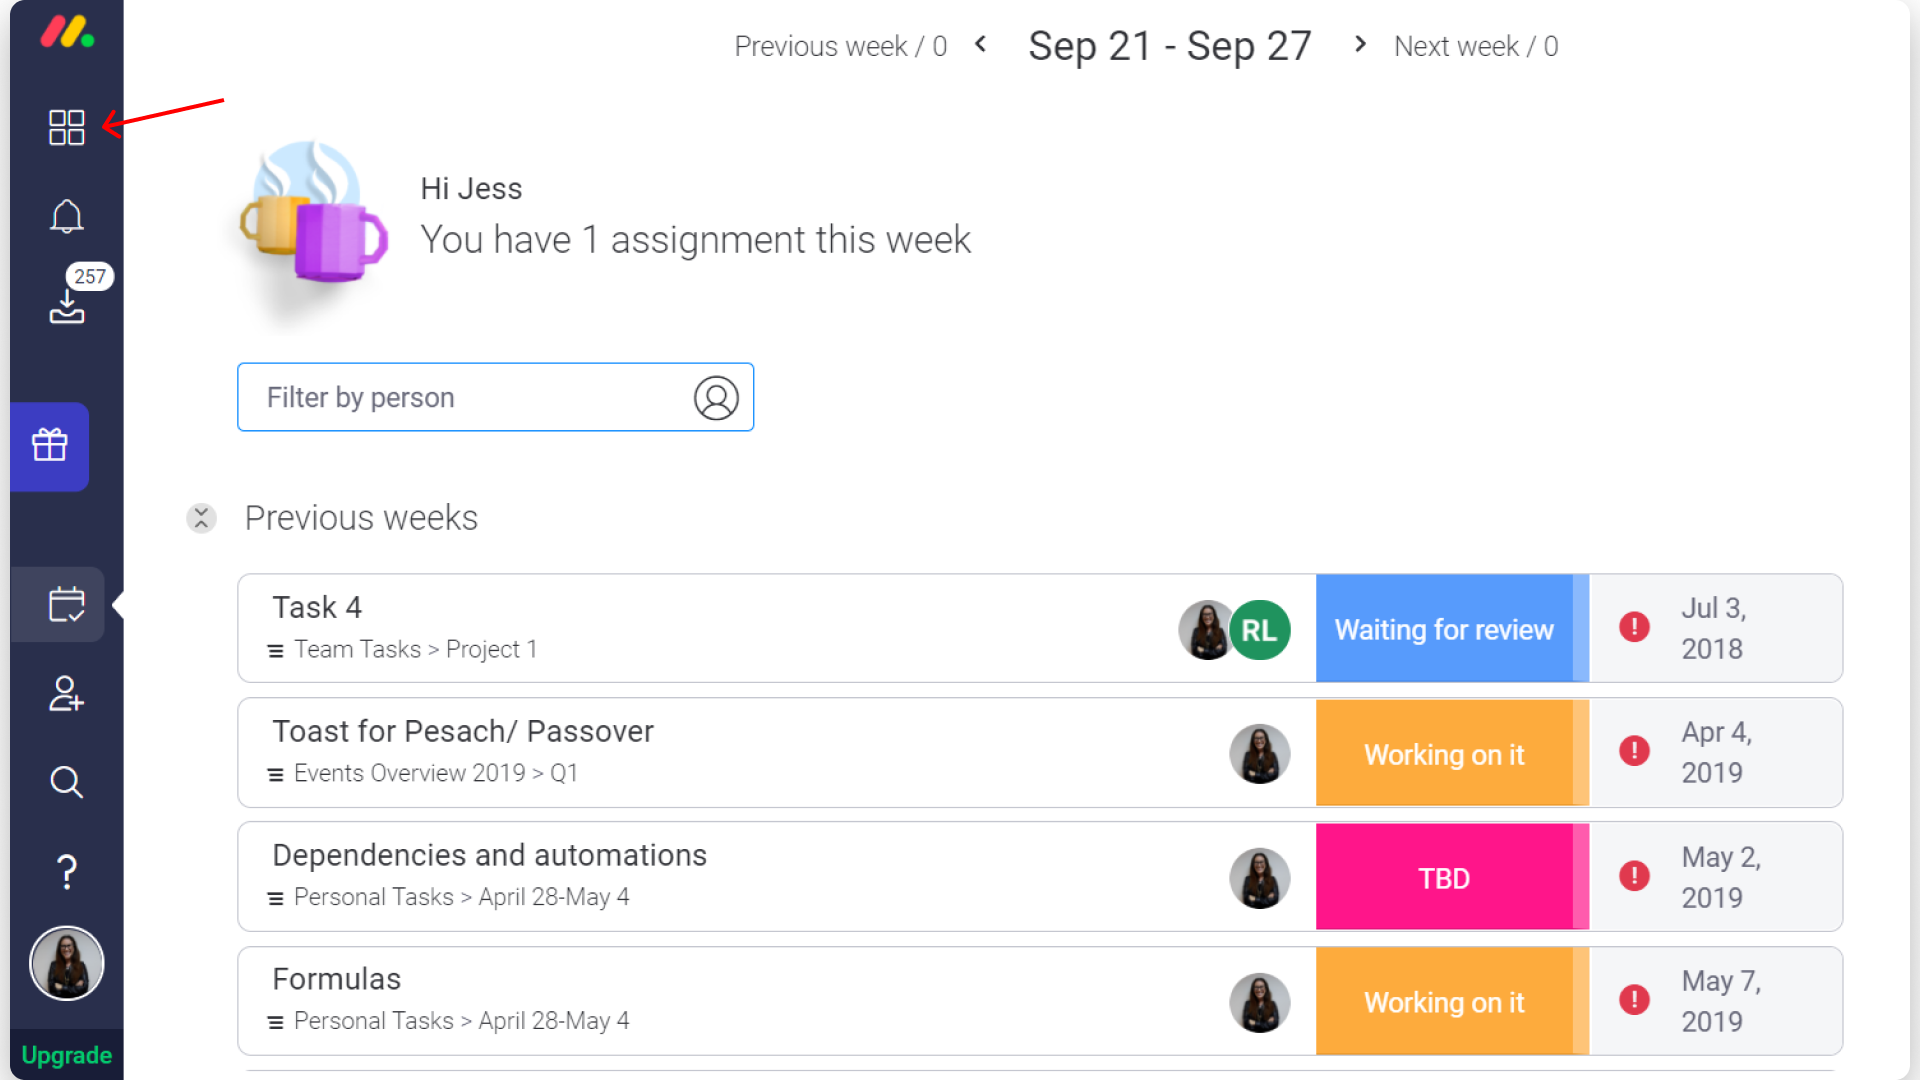Screen dimensions: 1920x1080
Task: Go to previous week arrow
Action: [980, 44]
